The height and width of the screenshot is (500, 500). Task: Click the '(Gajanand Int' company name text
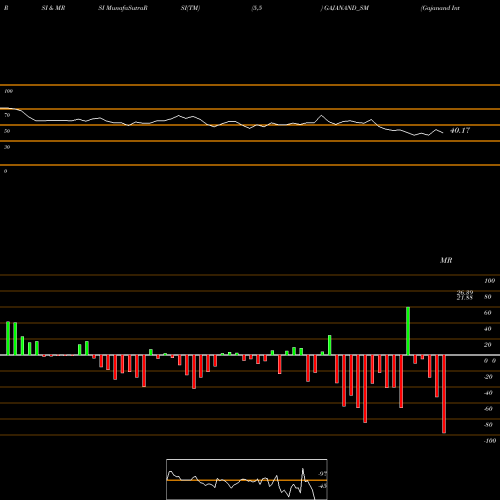click(x=440, y=8)
